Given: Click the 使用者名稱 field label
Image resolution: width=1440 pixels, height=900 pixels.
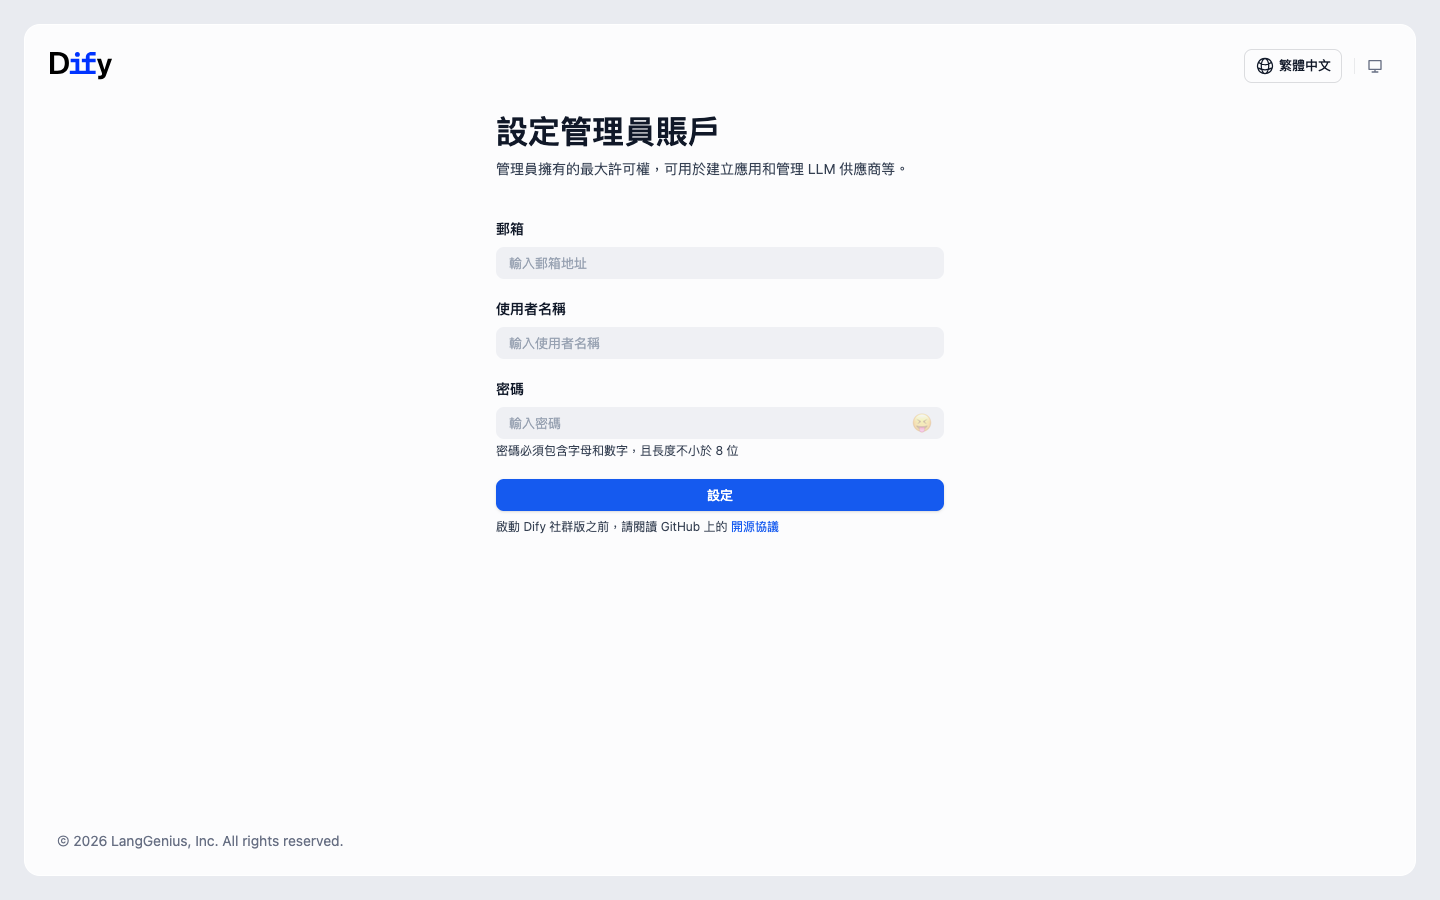Looking at the screenshot, I should coord(531,309).
